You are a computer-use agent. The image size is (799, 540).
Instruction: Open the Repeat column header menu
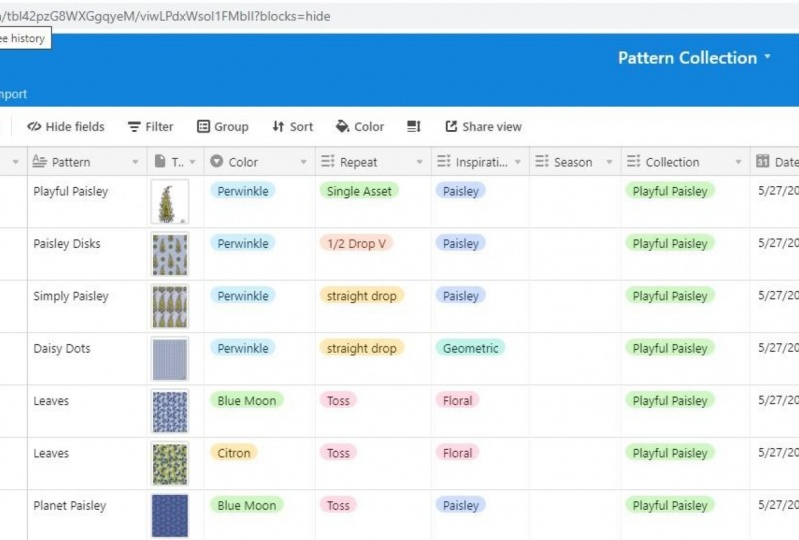419,162
